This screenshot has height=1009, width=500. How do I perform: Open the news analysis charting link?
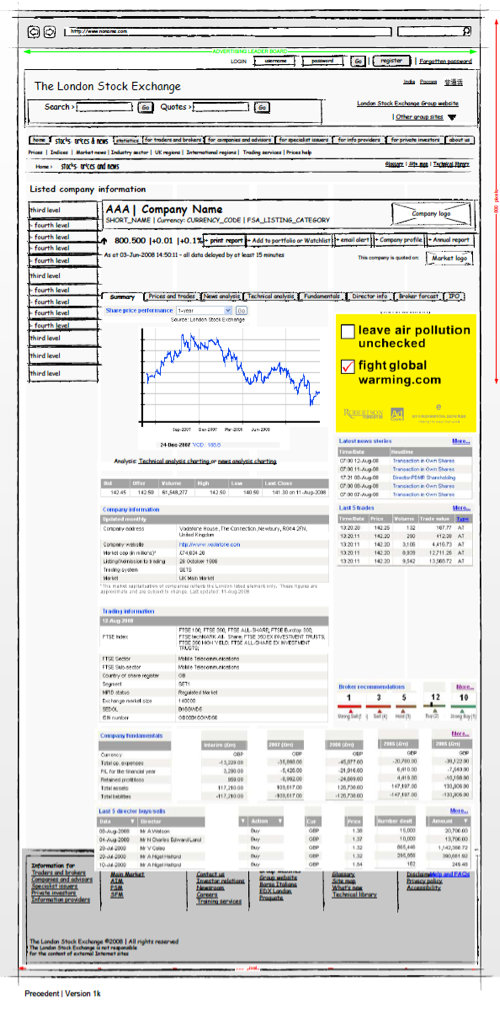coord(248,461)
